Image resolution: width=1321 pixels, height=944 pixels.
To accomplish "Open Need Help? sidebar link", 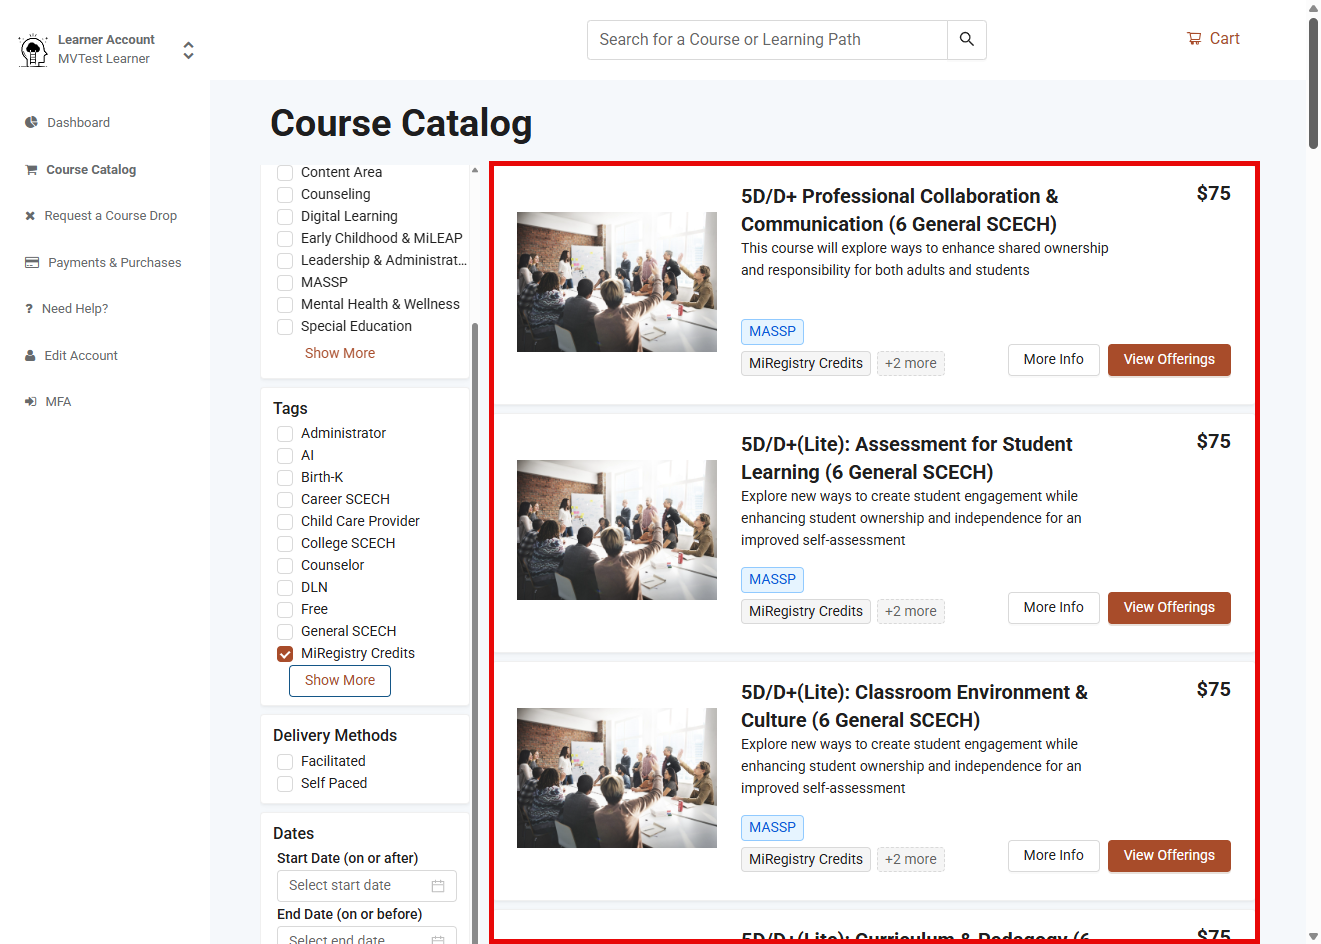I will point(75,309).
